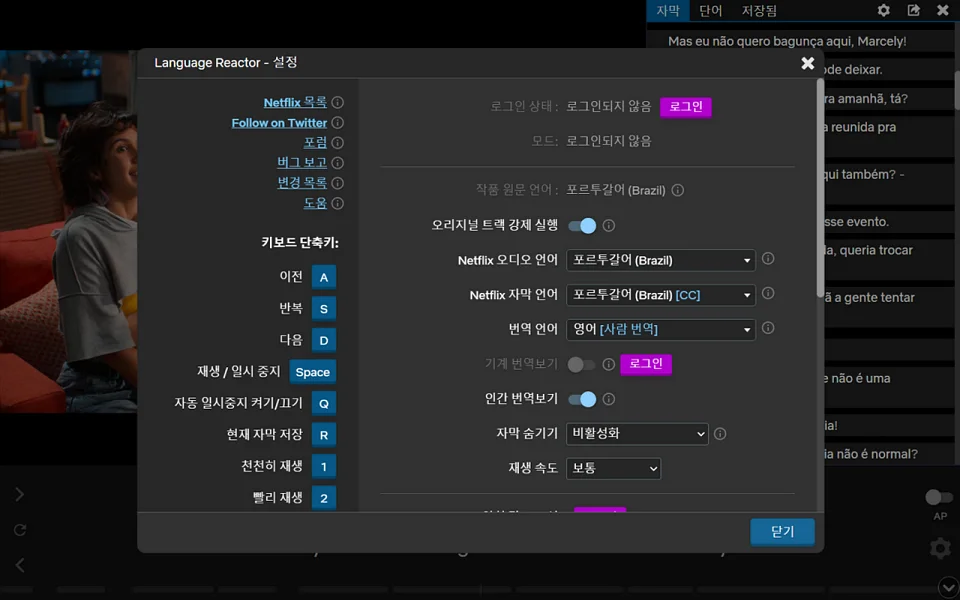Open Language Reactor settings via gear icon
Screen dimensions: 960x600
(x=884, y=10)
